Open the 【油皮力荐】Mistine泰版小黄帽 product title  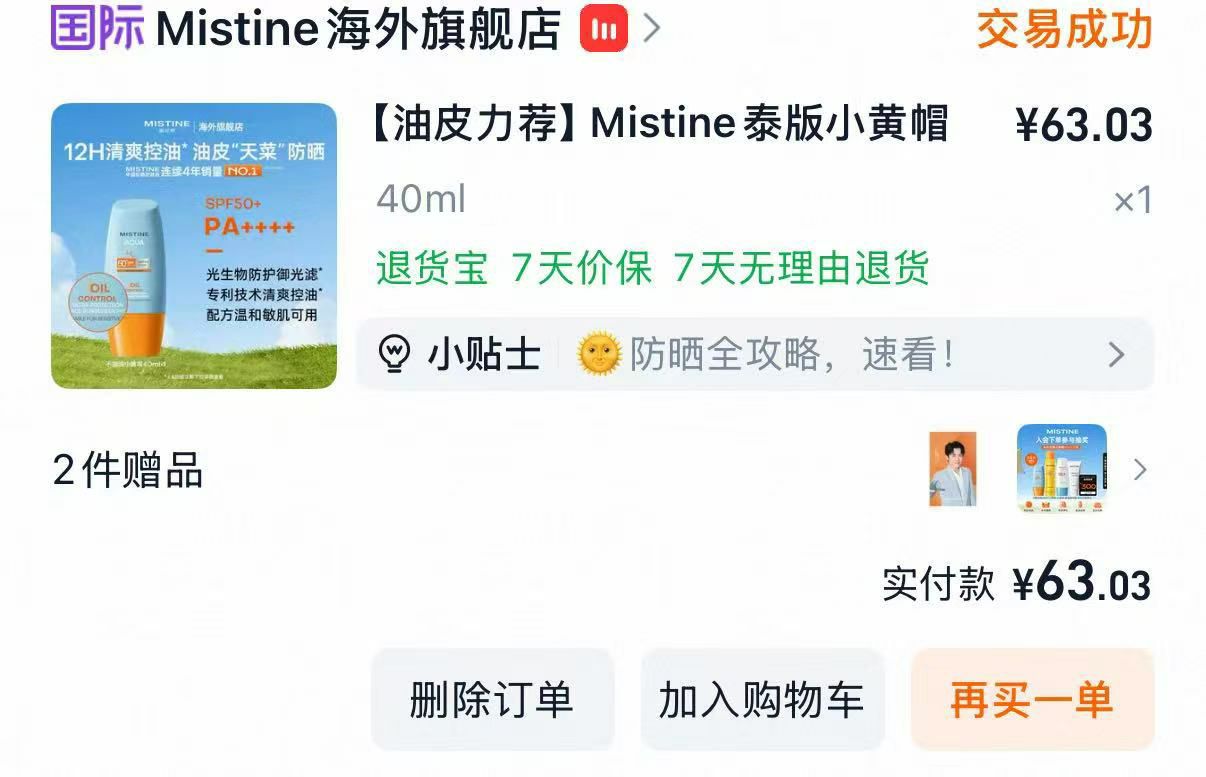pos(659,124)
